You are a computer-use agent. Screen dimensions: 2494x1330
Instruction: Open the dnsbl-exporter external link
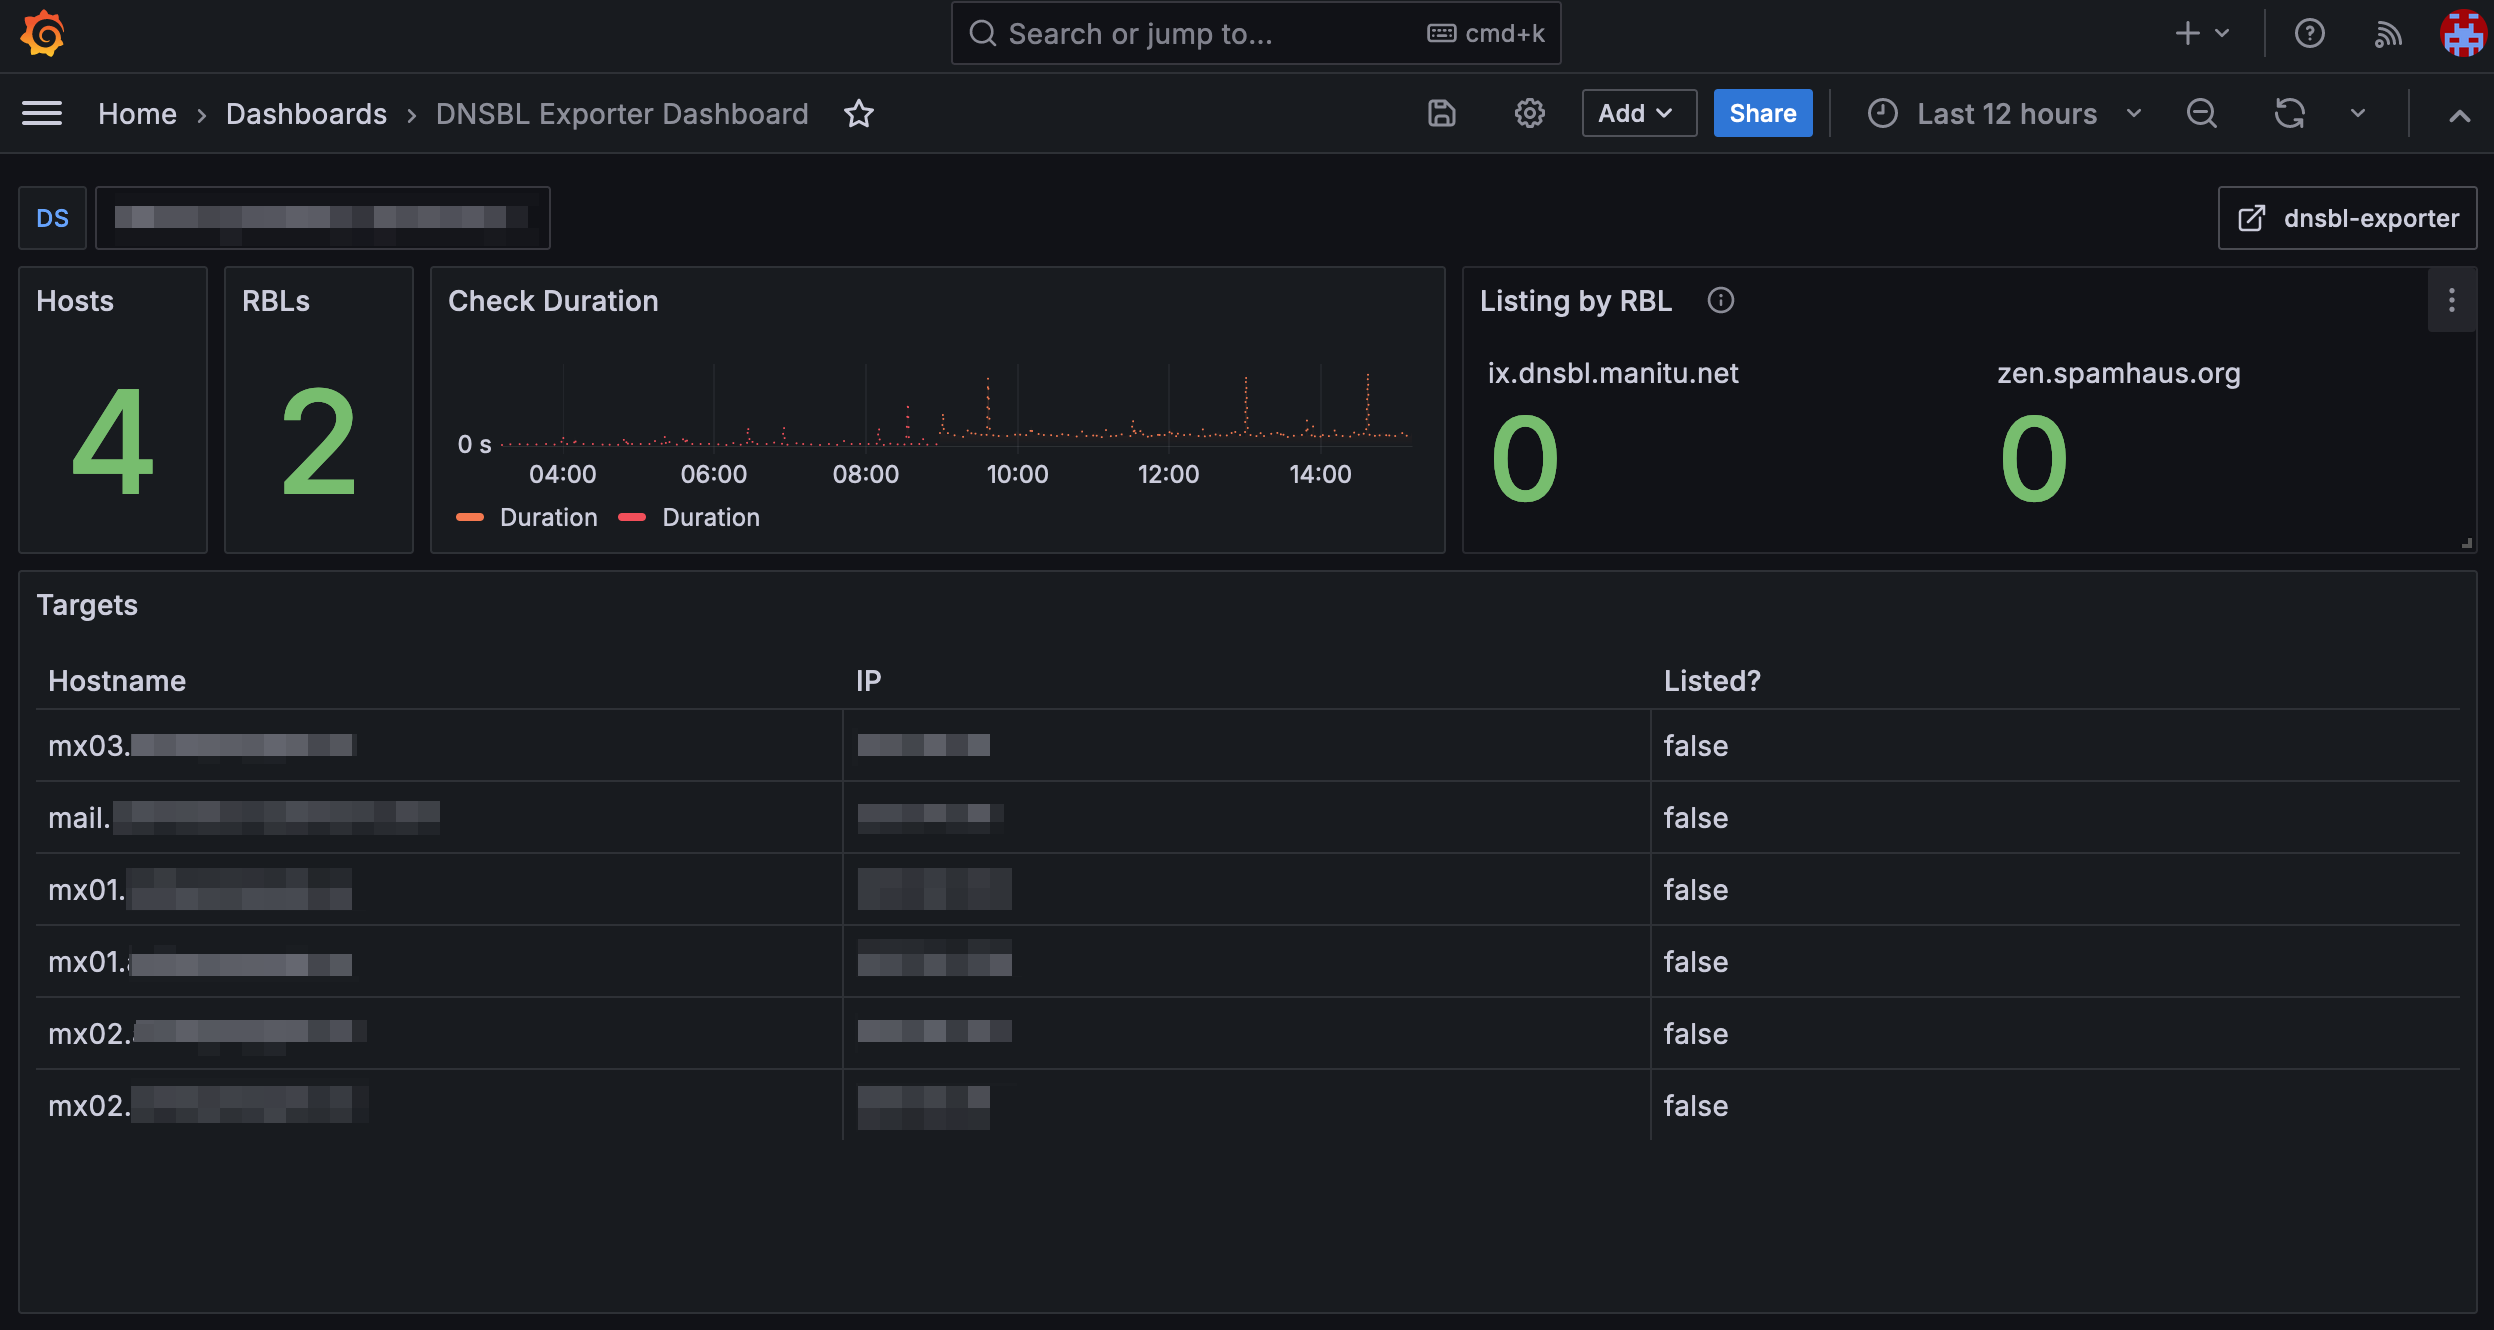(2347, 218)
